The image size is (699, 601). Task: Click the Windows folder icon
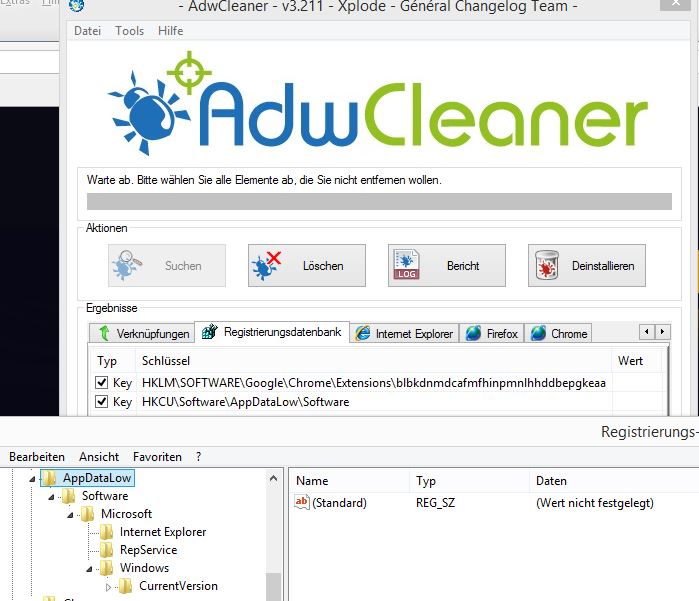tap(107, 568)
